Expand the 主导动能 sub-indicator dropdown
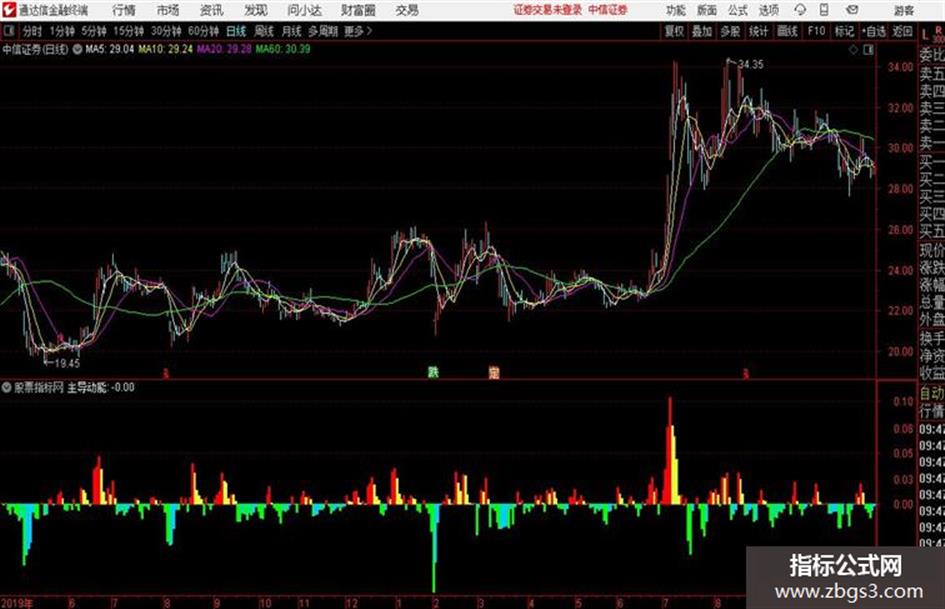This screenshot has height=609, width=945. click(6, 388)
